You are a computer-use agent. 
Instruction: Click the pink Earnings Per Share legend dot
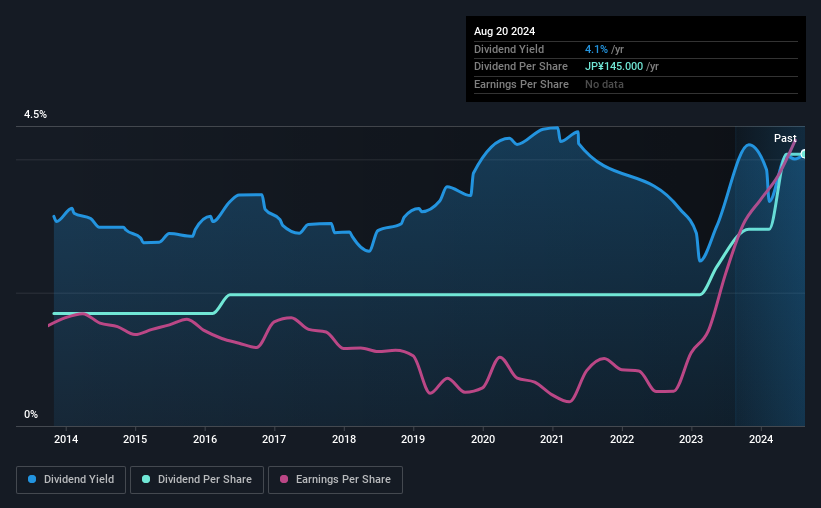tap(284, 479)
